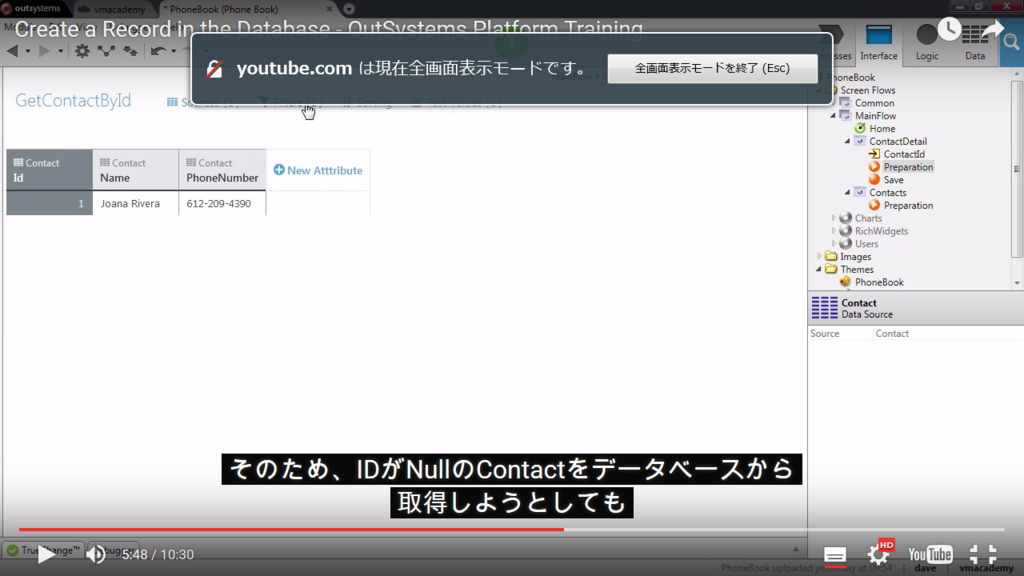
Task: Select Common flow in tree
Action: point(874,103)
